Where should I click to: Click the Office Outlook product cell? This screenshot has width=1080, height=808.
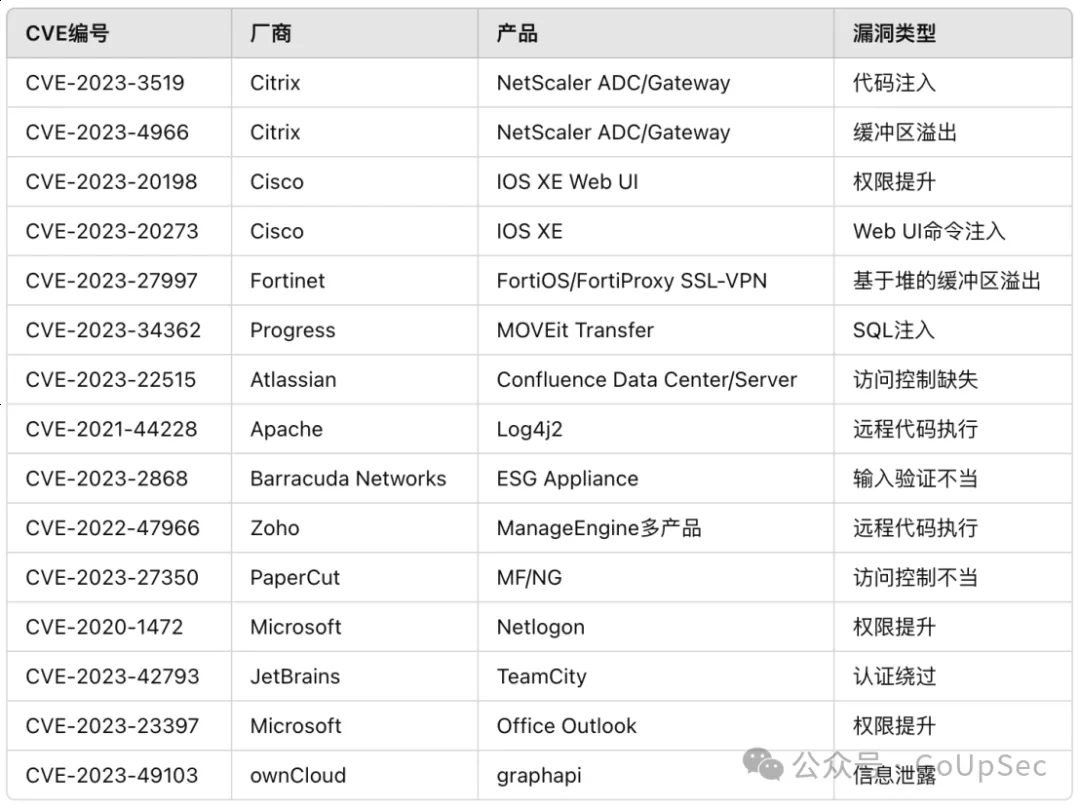coord(566,726)
